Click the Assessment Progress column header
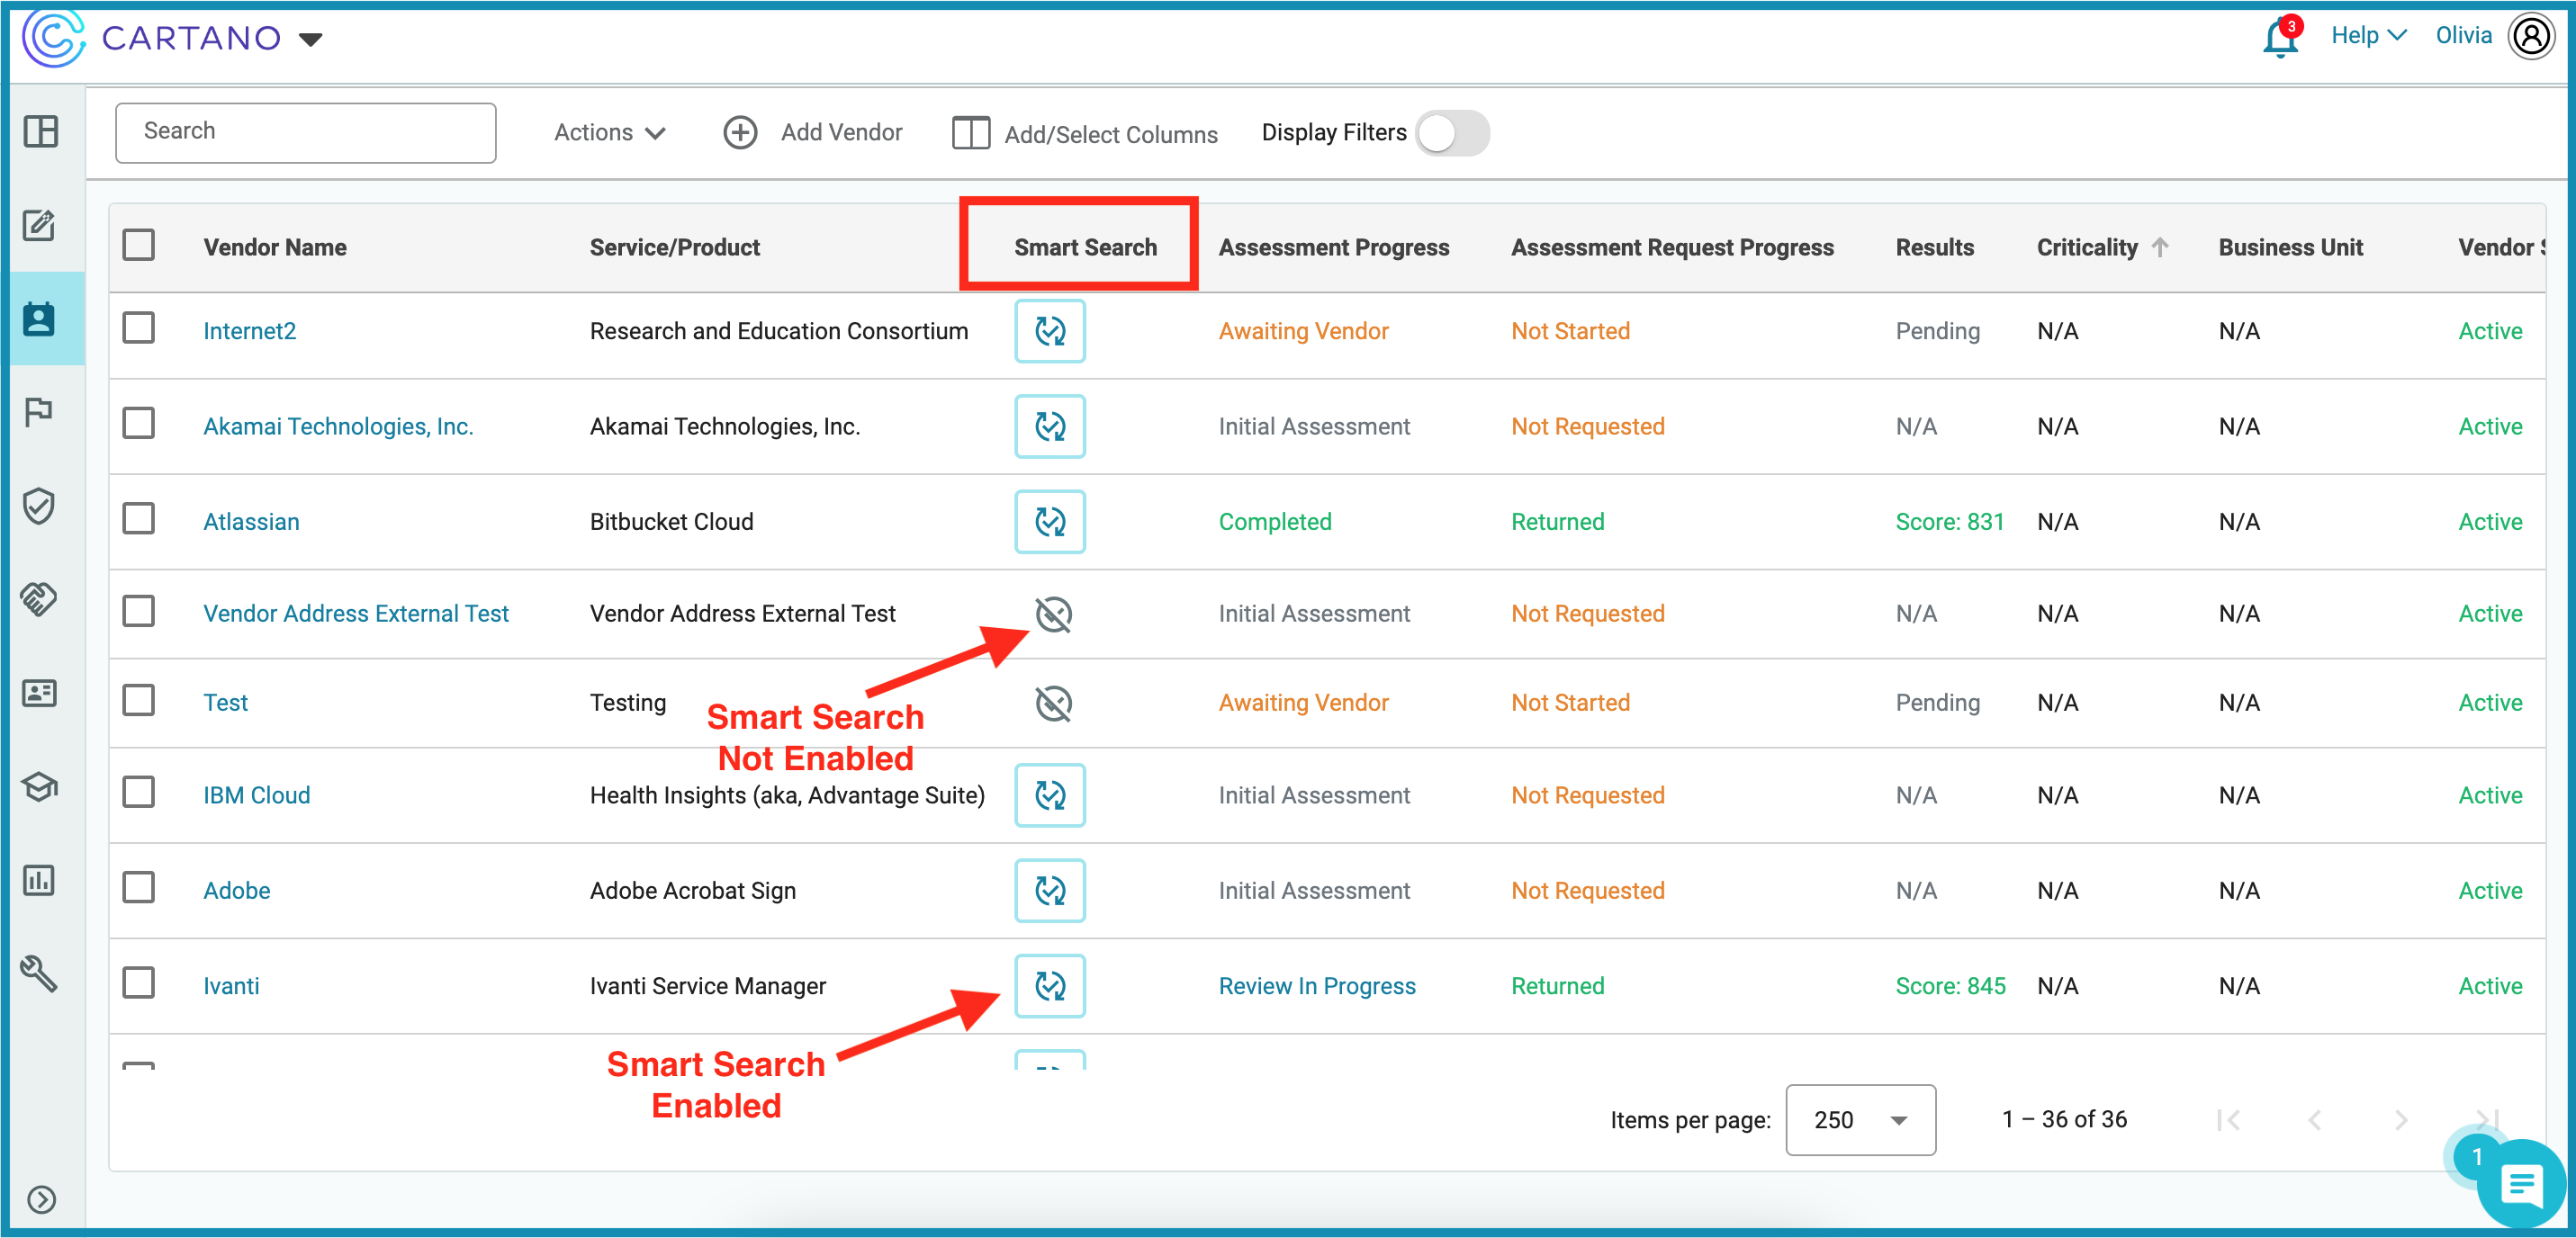Image resolution: width=2576 pixels, height=1238 pixels. click(1333, 247)
